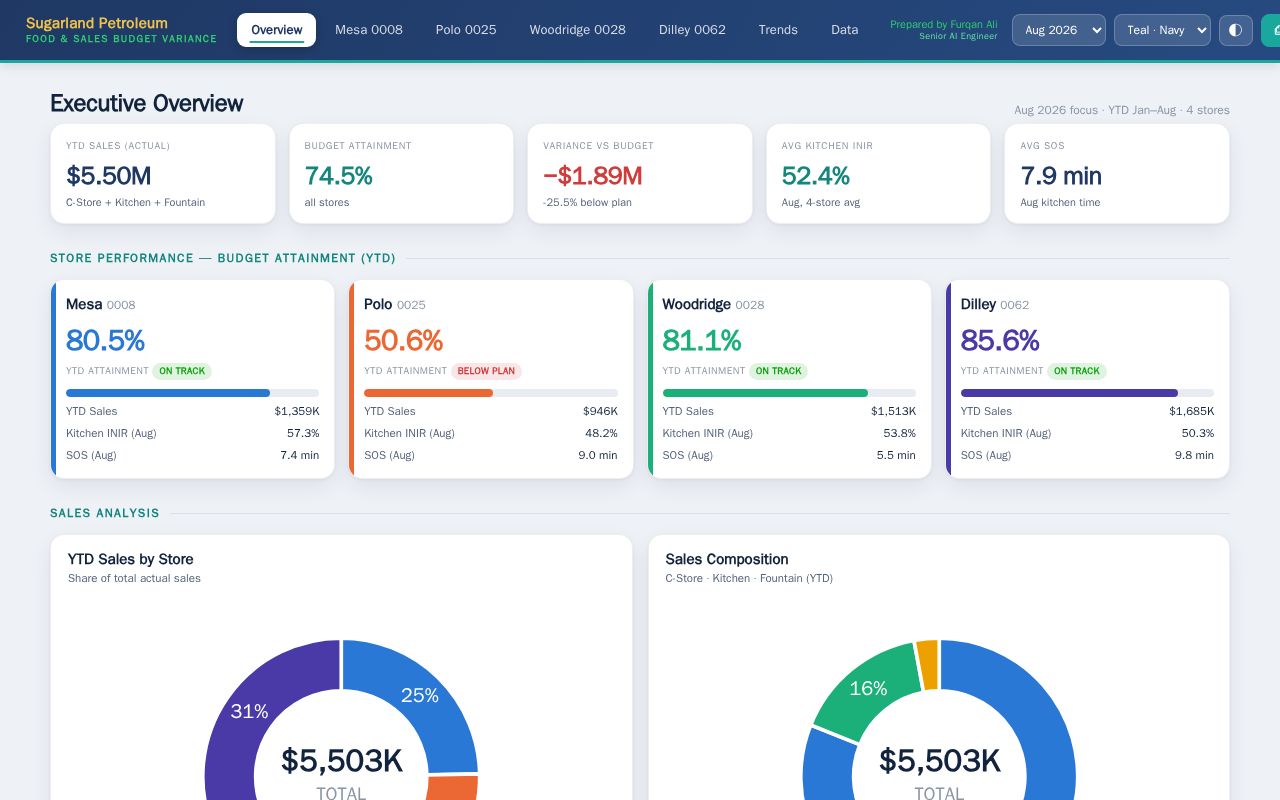
Task: Switch to the Data tab
Action: (x=845, y=30)
